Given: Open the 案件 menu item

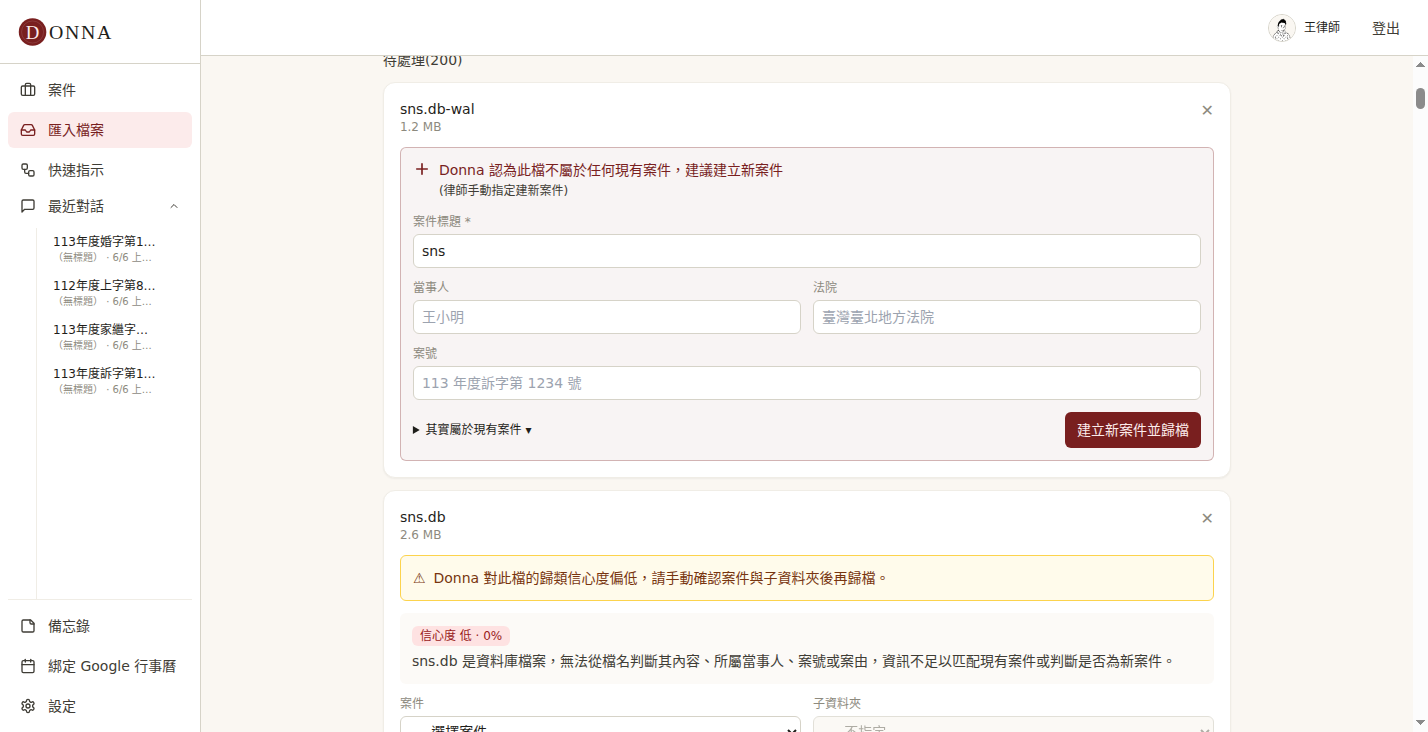Looking at the screenshot, I should 100,90.
